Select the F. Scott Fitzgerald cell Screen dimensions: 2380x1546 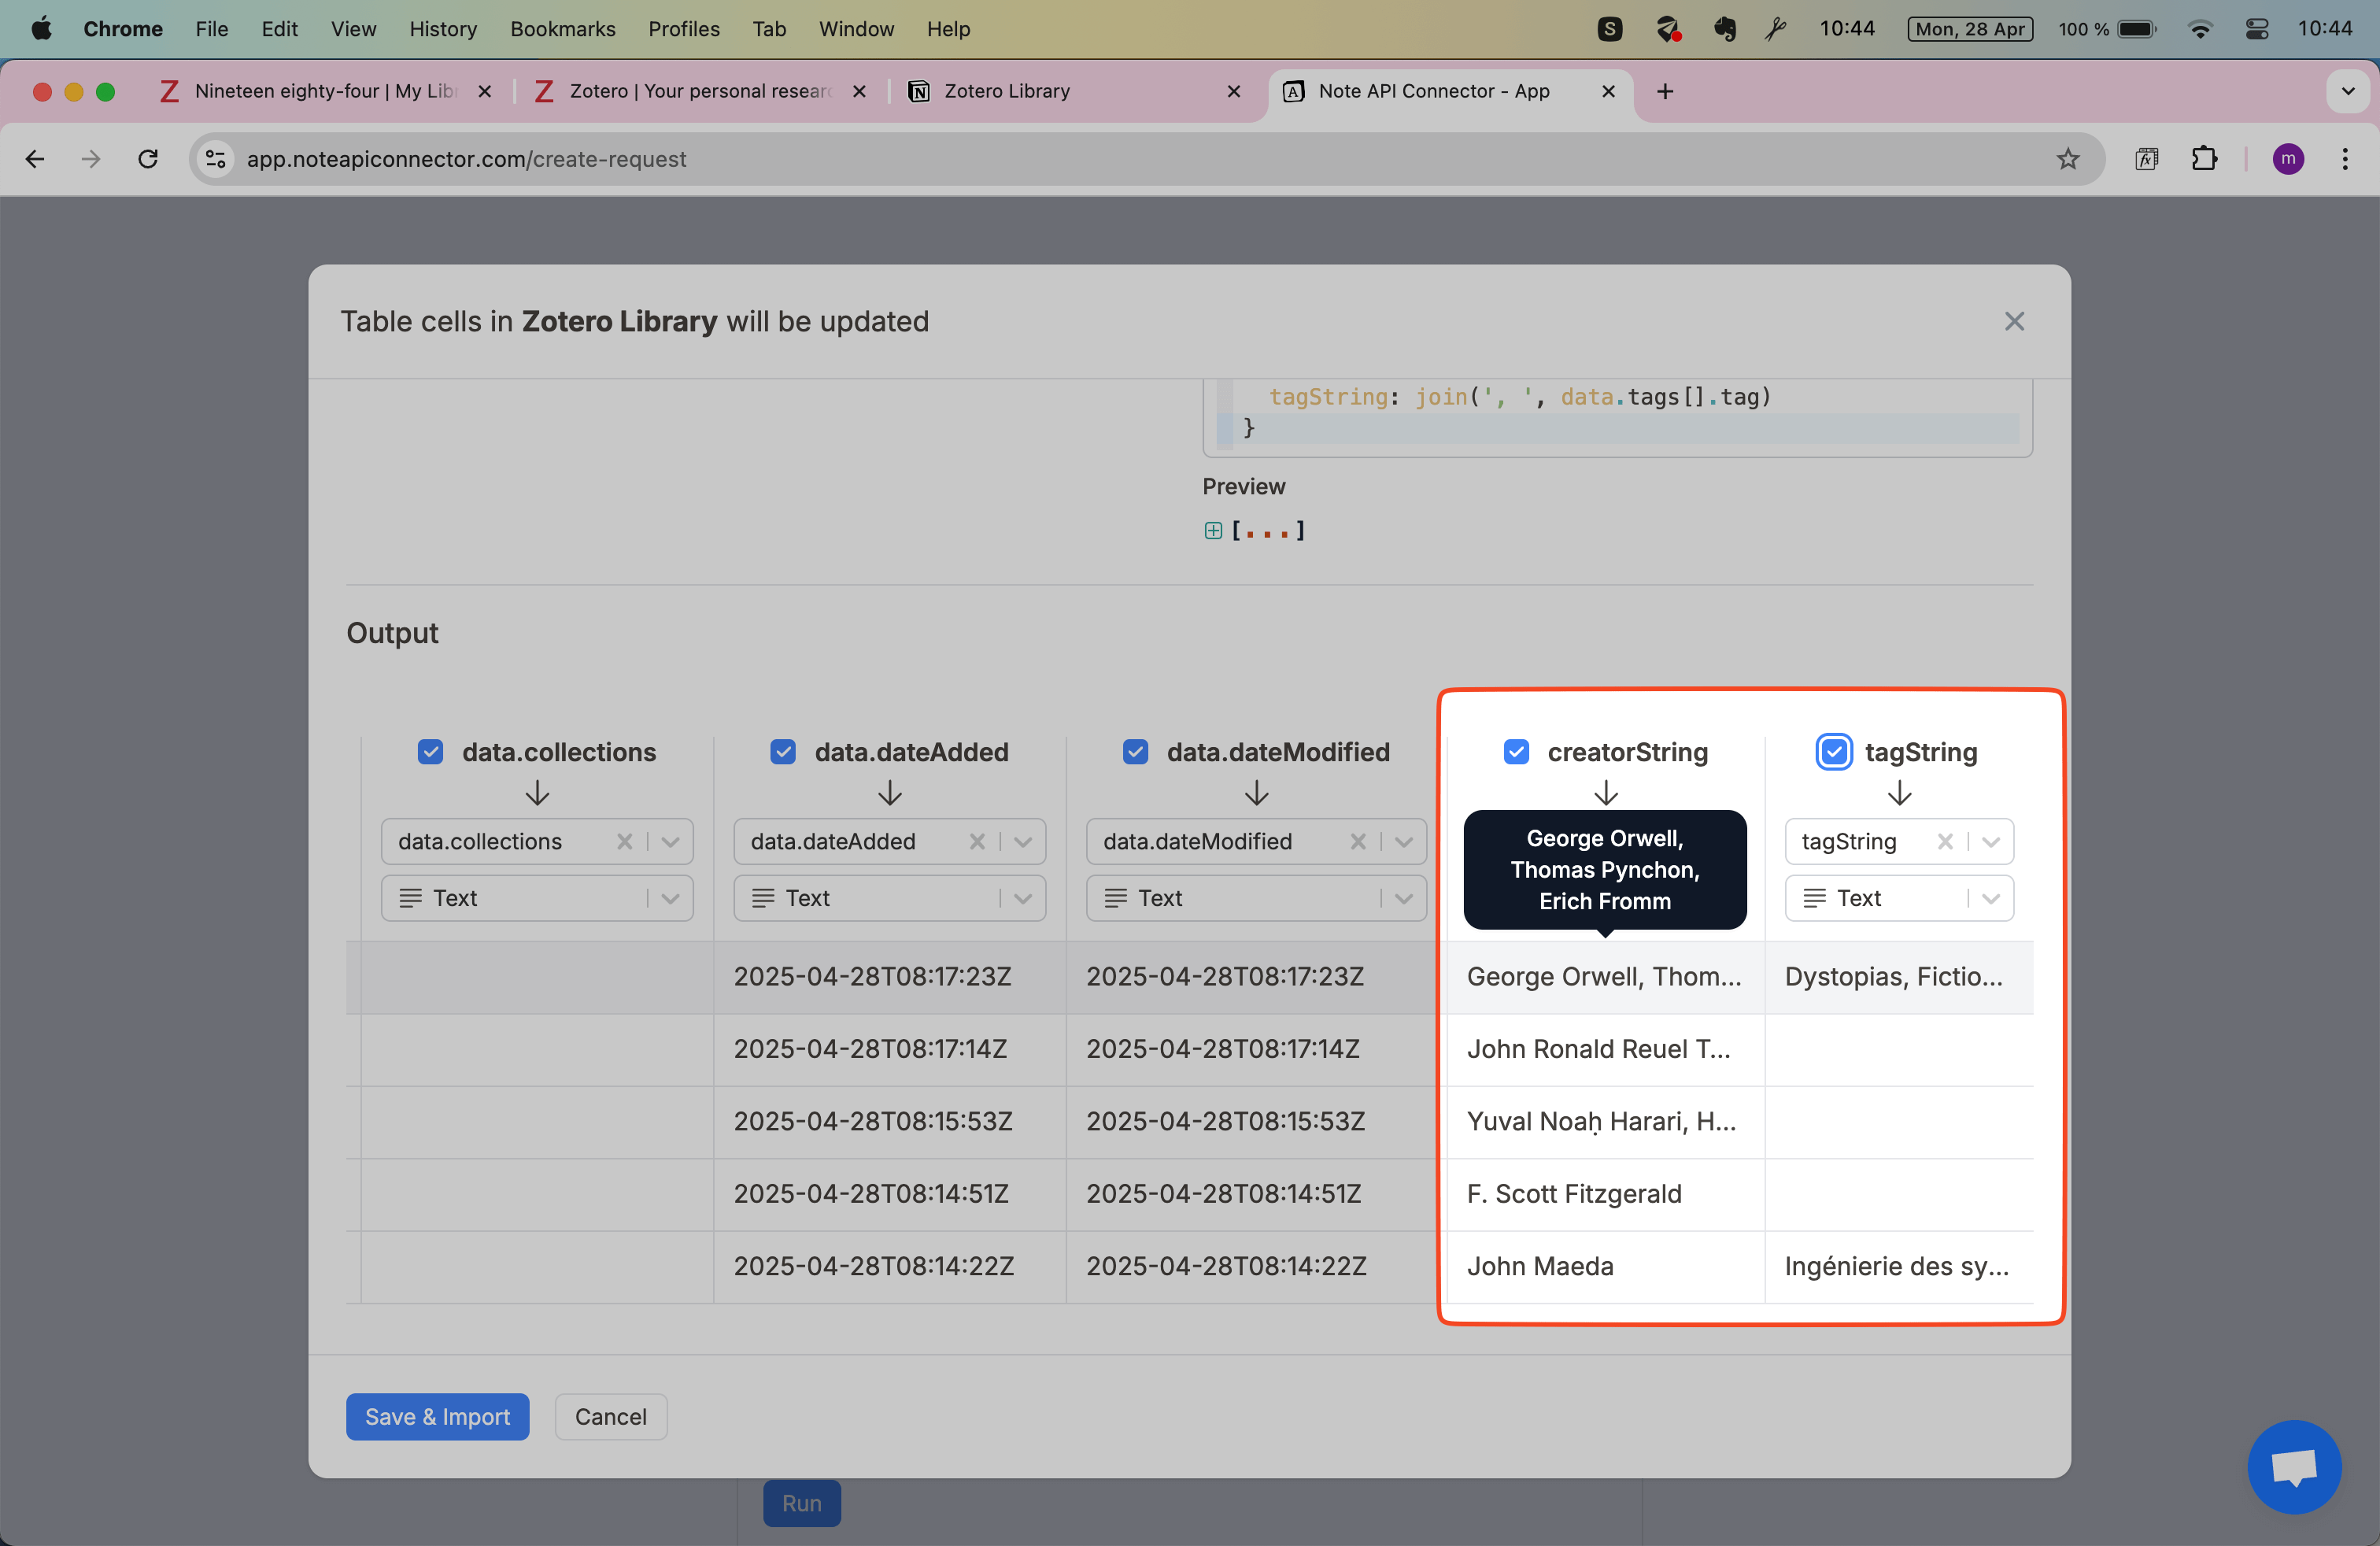[x=1605, y=1194]
